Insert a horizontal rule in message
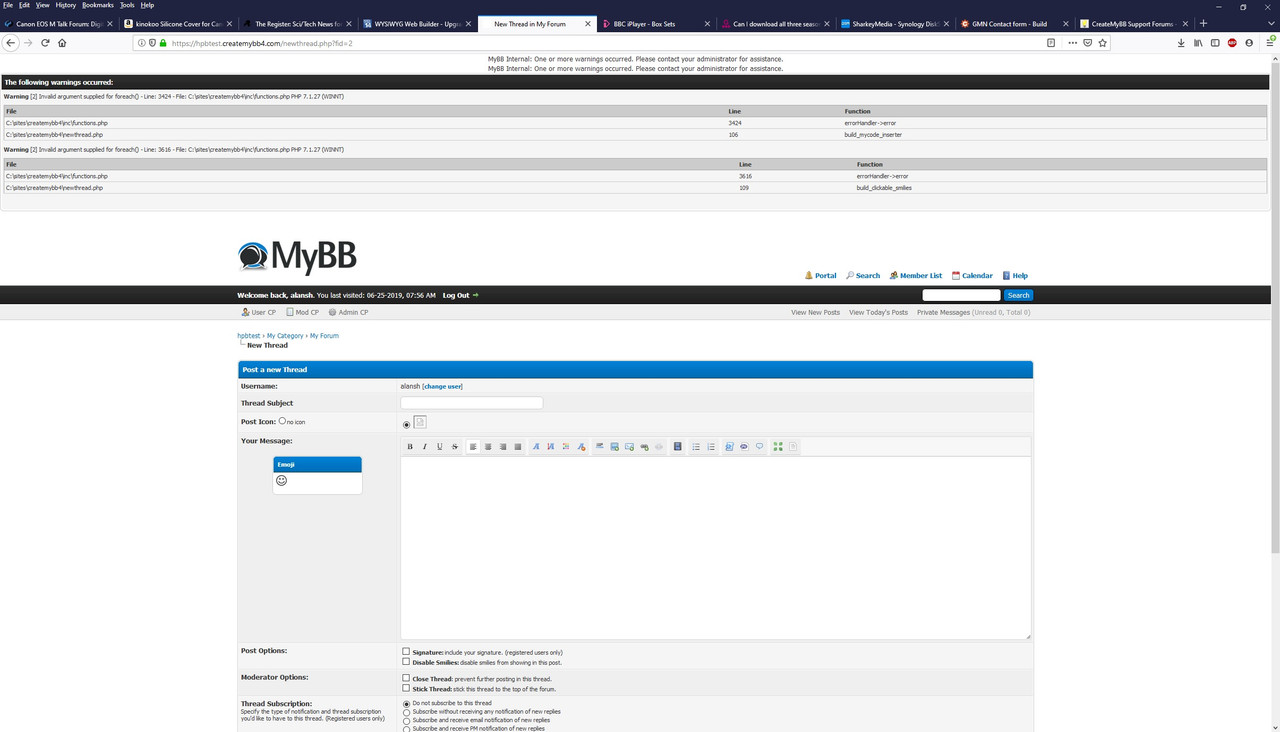Viewport: 1280px width, 732px height. 600,446
